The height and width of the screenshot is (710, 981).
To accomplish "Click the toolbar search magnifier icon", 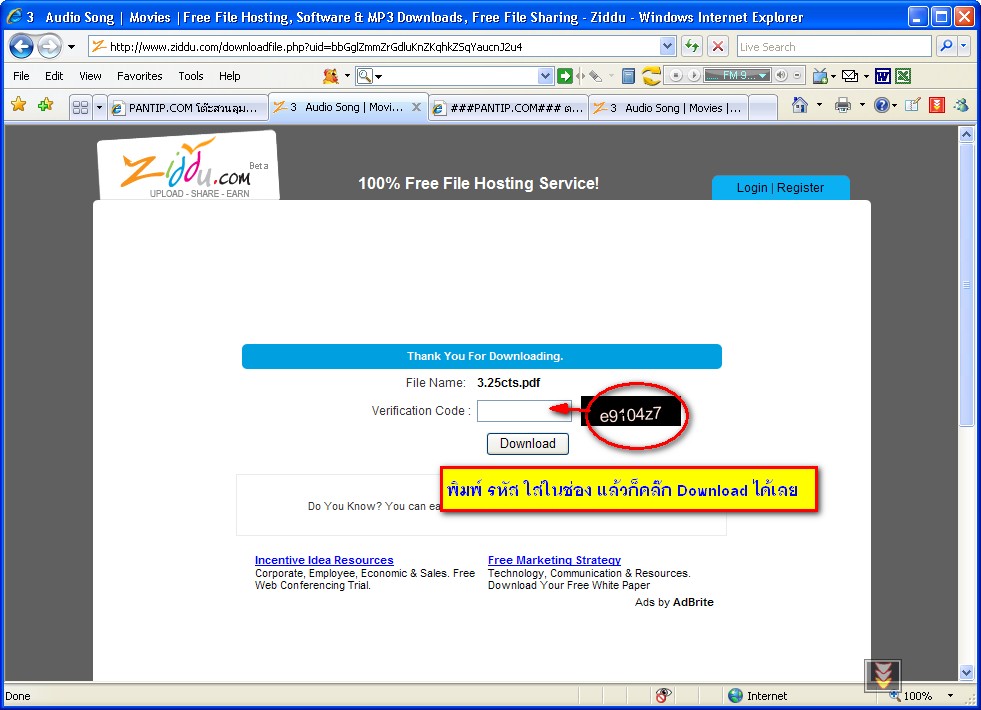I will coord(365,76).
